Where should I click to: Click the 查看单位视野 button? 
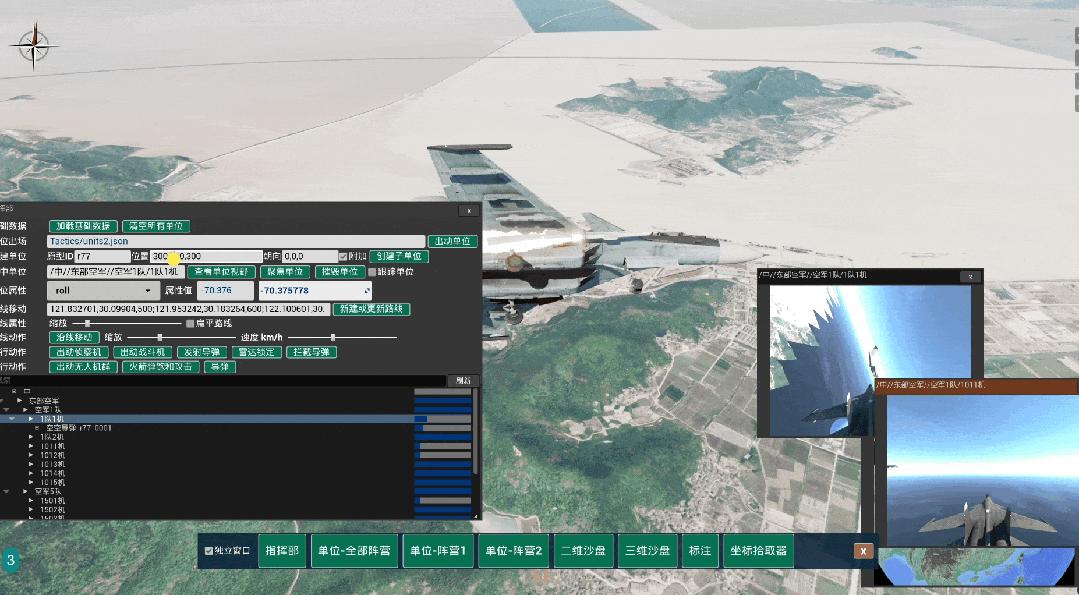pyautogui.click(x=222, y=272)
